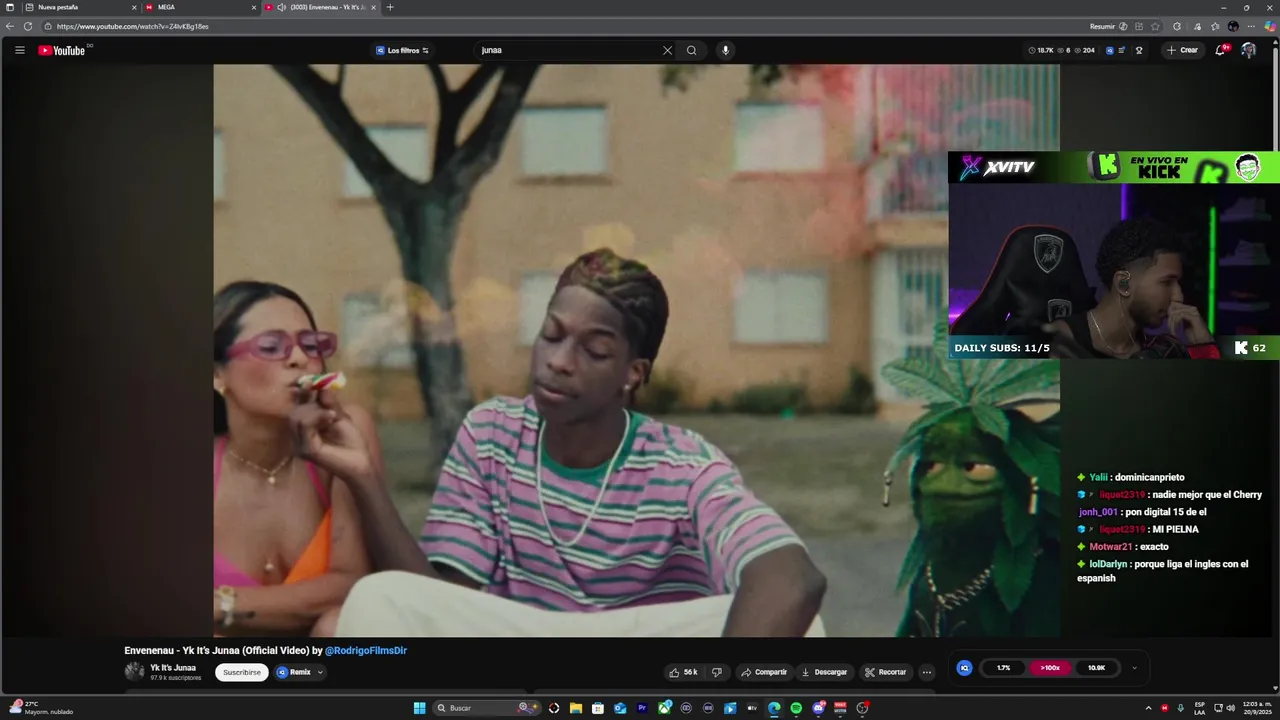This screenshot has height=720, width=1280.
Task: Go to the YouTube home logo
Action: (62, 50)
